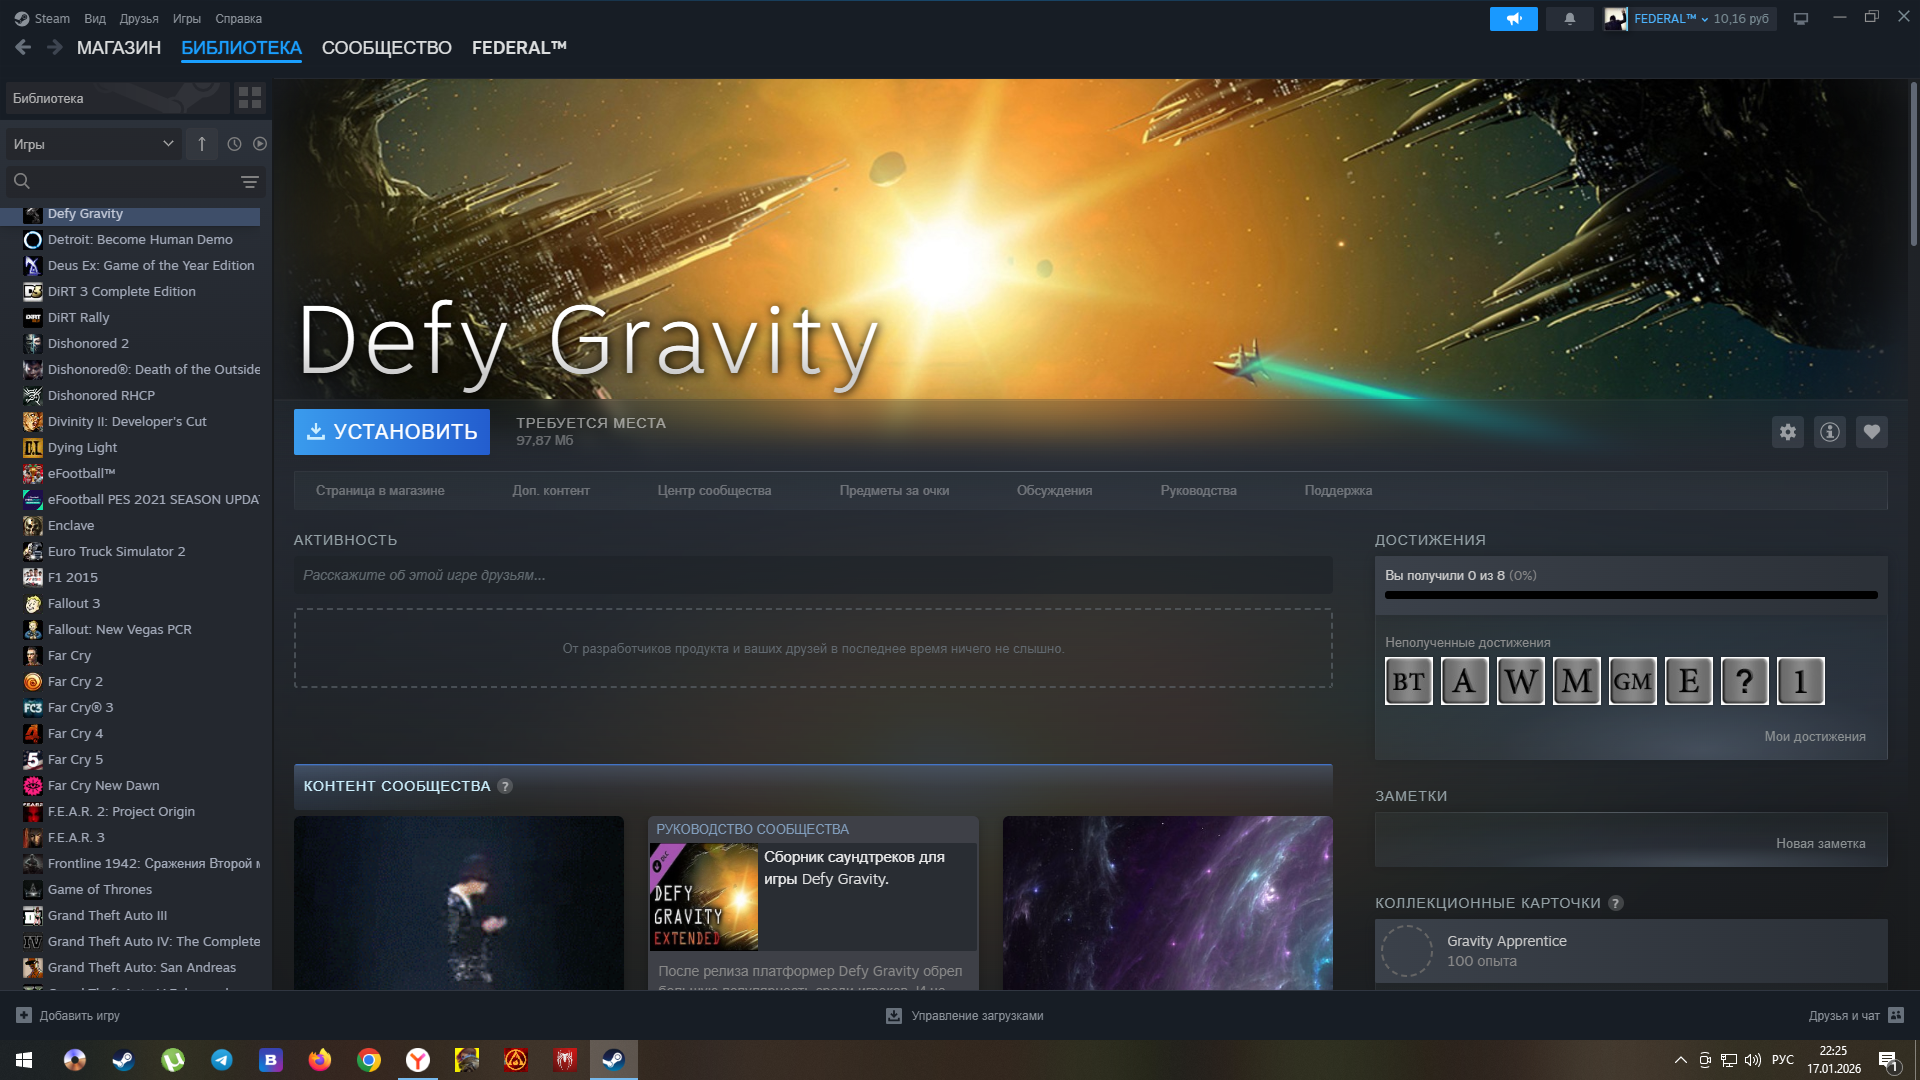The image size is (1920, 1080).
Task: Click the announcements megaphone icon
Action: click(1513, 19)
